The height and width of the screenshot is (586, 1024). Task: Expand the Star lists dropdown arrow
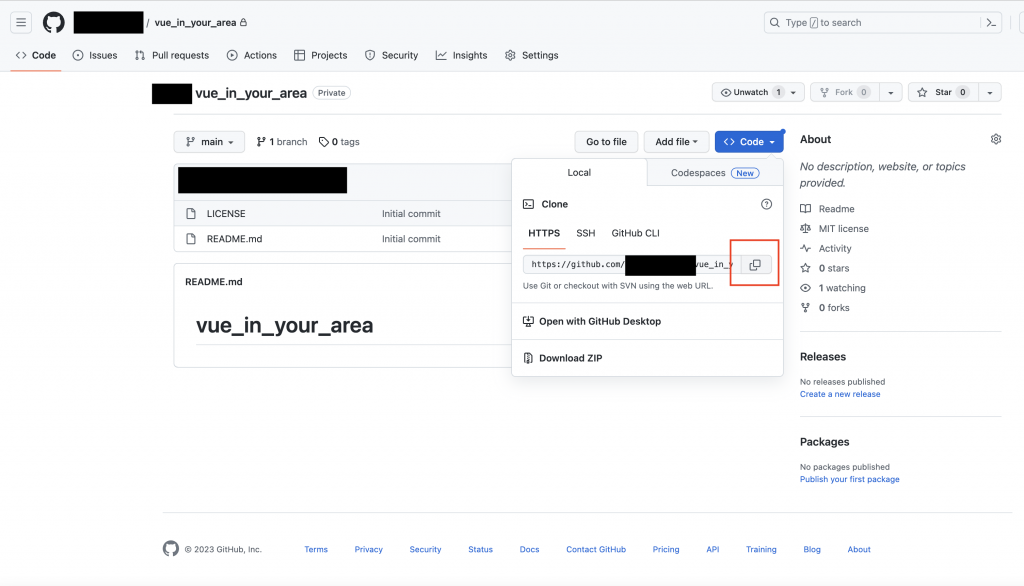990,93
